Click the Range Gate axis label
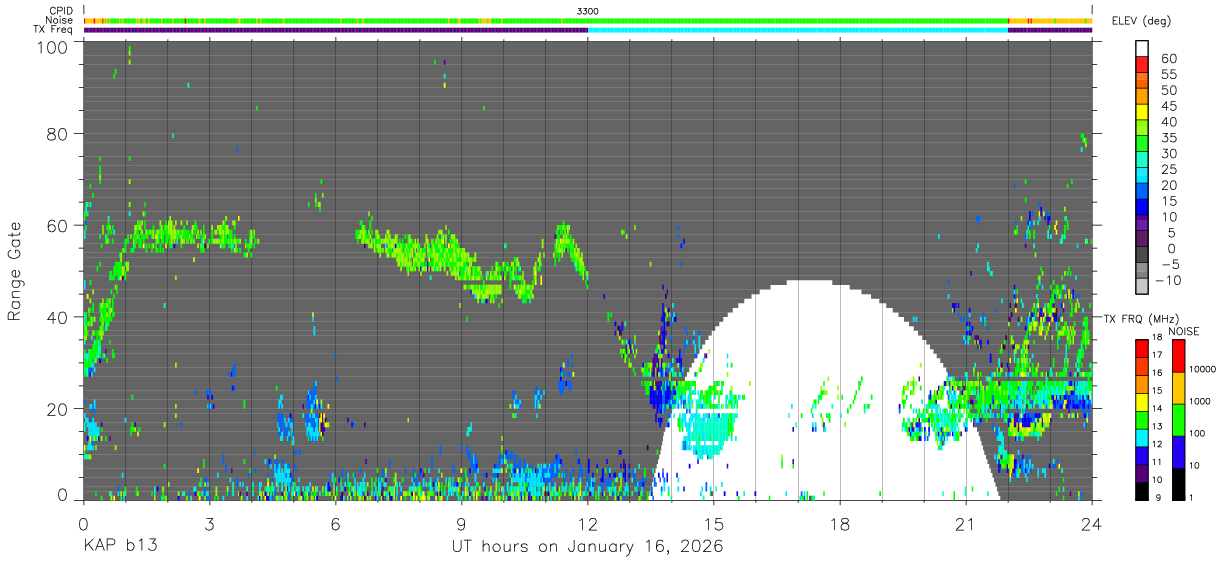Image resolution: width=1228 pixels, height=567 pixels. pyautogui.click(x=15, y=272)
